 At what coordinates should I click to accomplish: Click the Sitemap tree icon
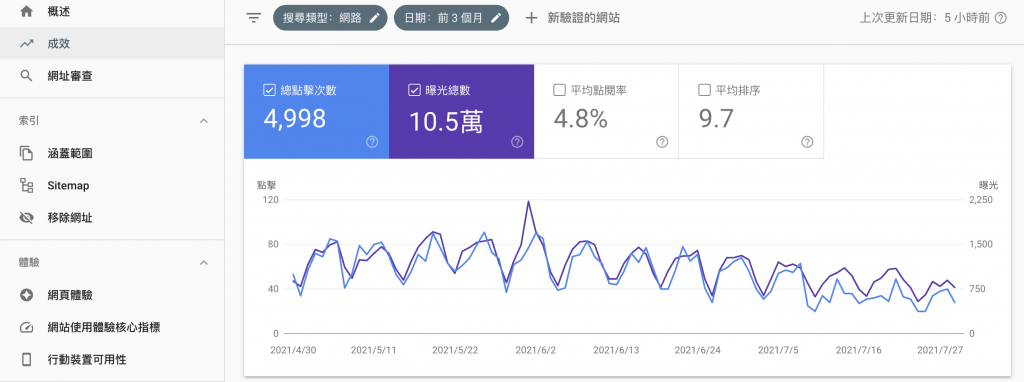click(26, 185)
